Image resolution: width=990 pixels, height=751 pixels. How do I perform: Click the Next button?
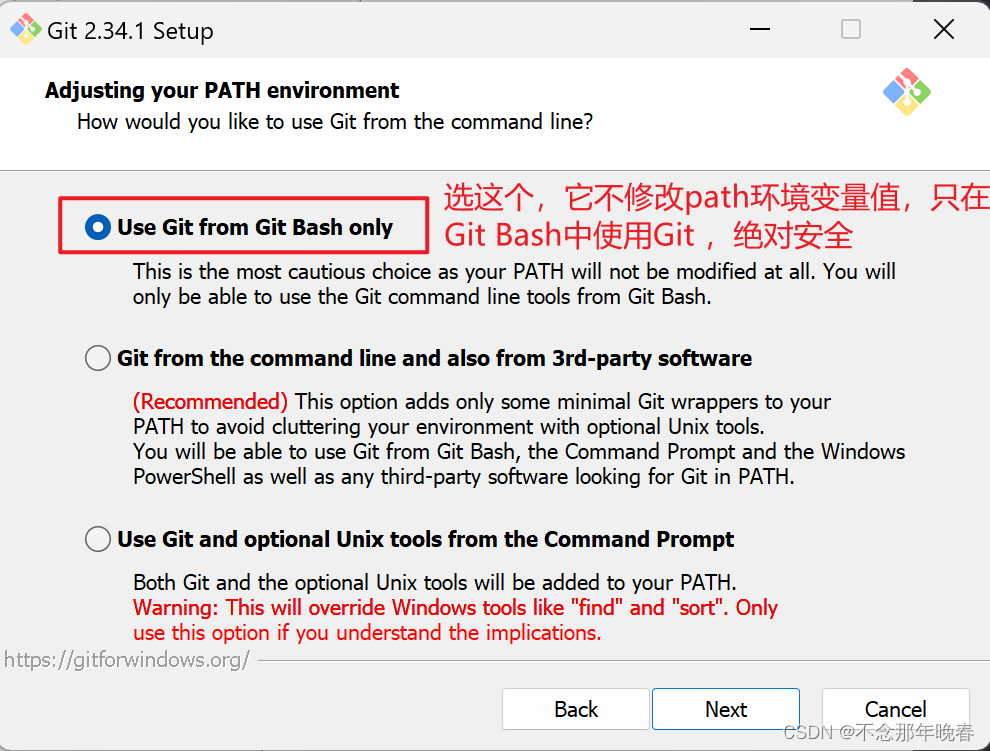725,709
